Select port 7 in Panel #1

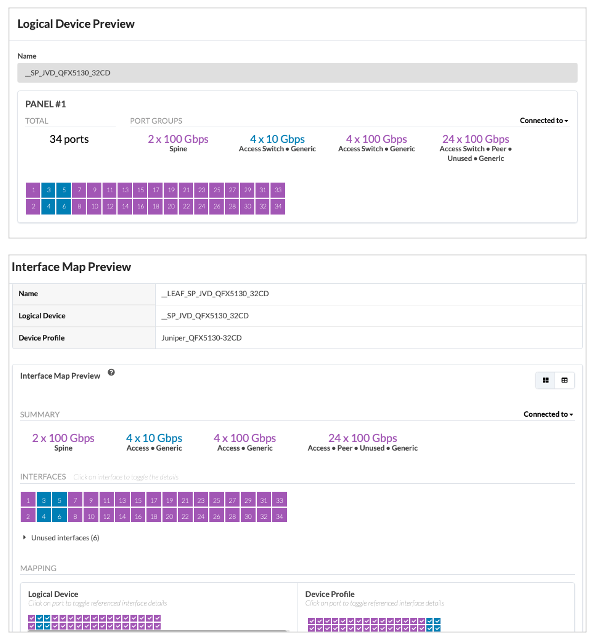79,190
